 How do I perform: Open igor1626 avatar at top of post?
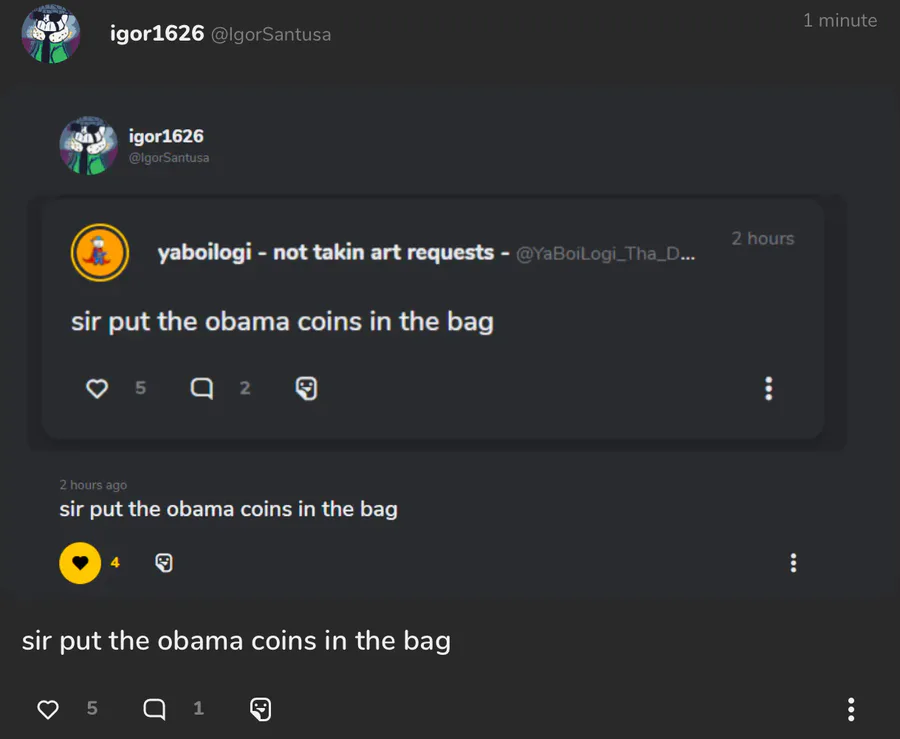(51, 34)
